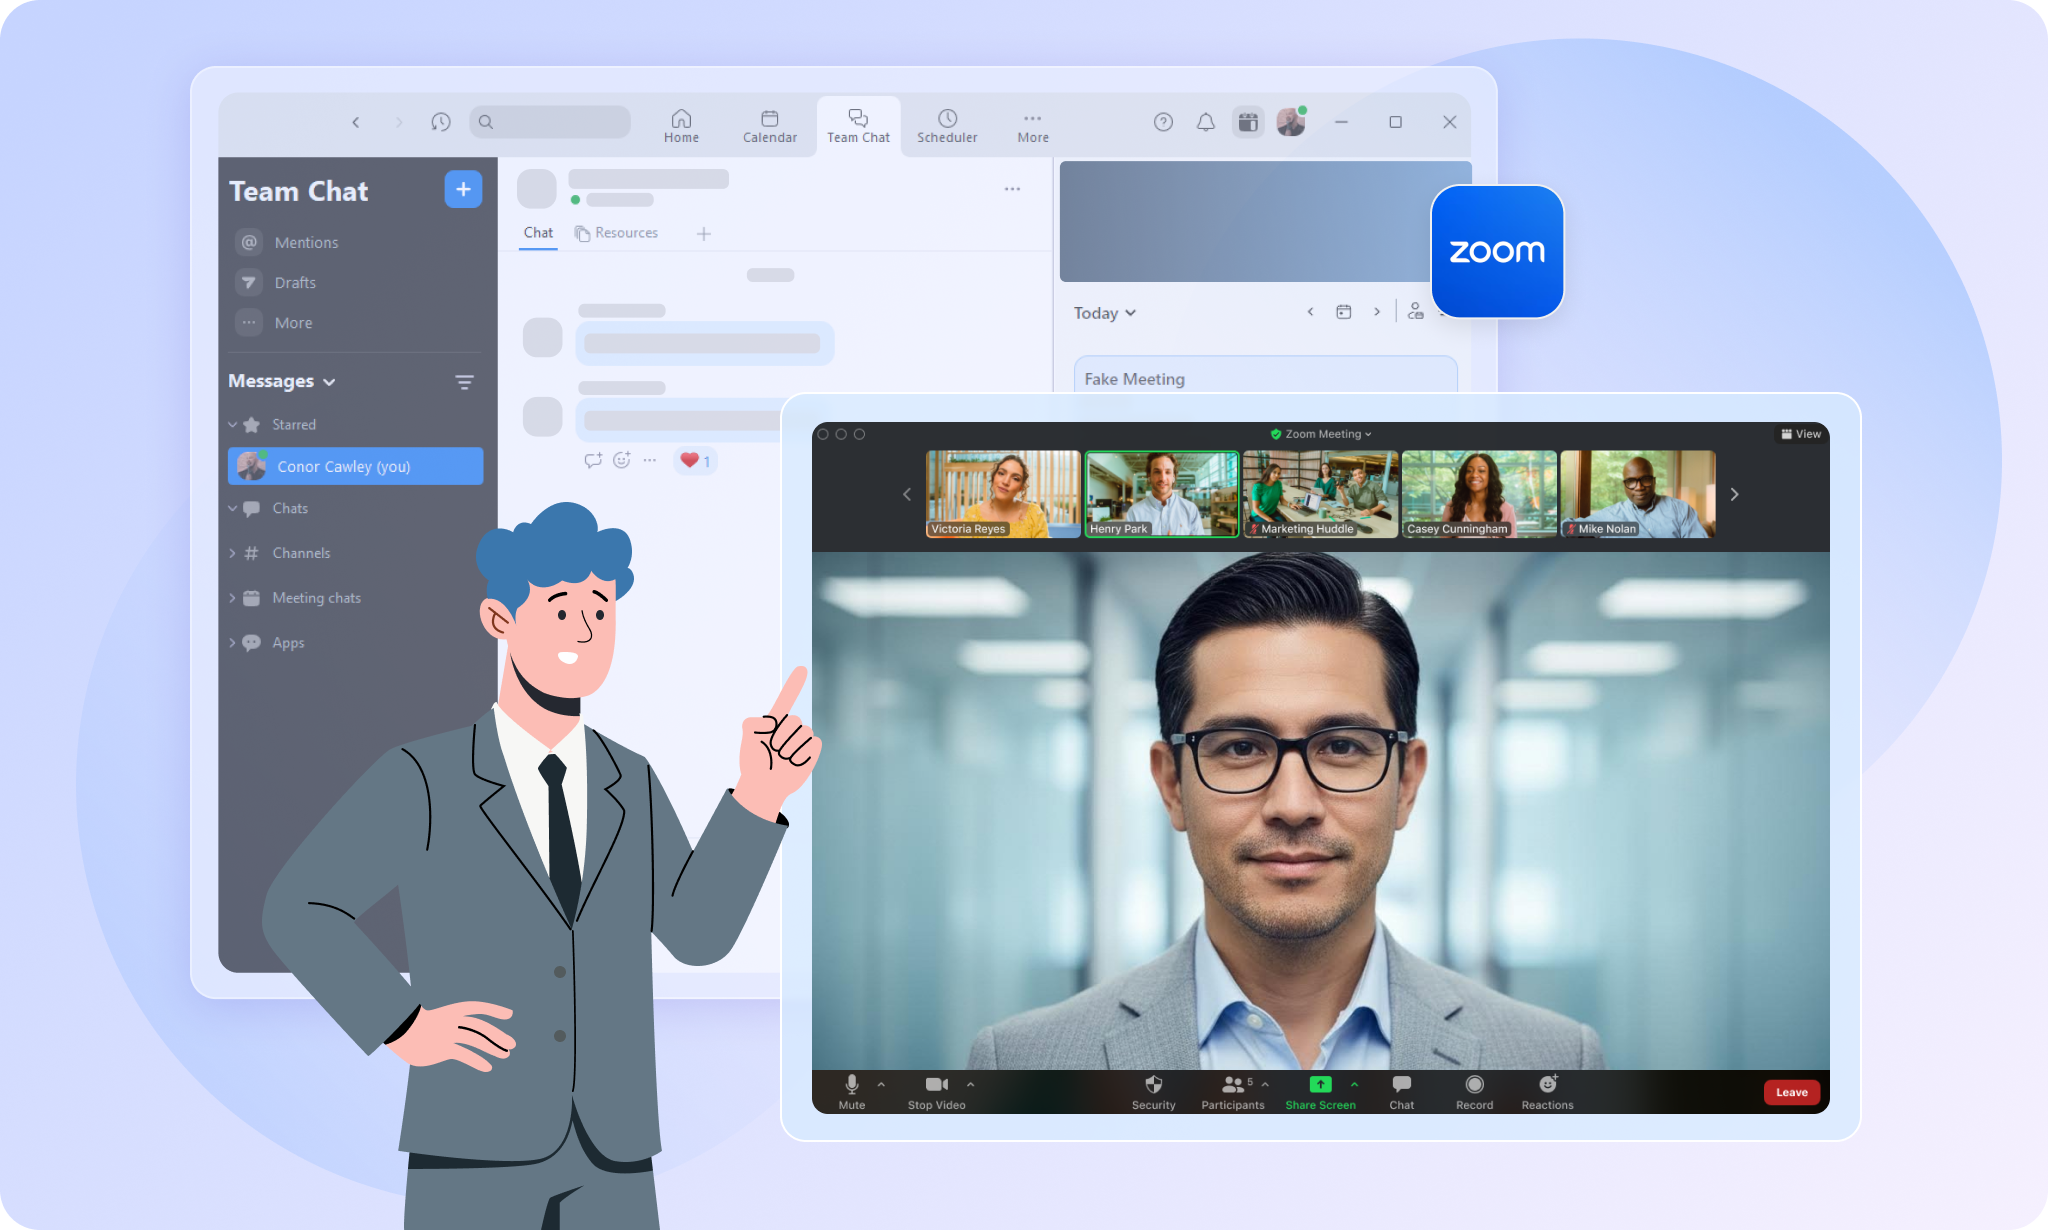Open video options arrow next to Stop Video
Image resolution: width=2048 pixels, height=1230 pixels.
click(970, 1084)
